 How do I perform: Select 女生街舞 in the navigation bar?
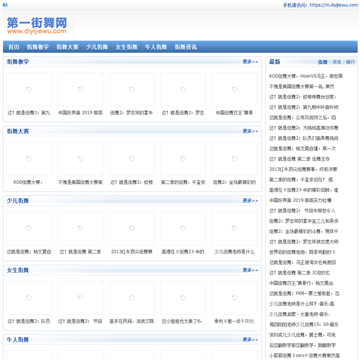tap(126, 47)
